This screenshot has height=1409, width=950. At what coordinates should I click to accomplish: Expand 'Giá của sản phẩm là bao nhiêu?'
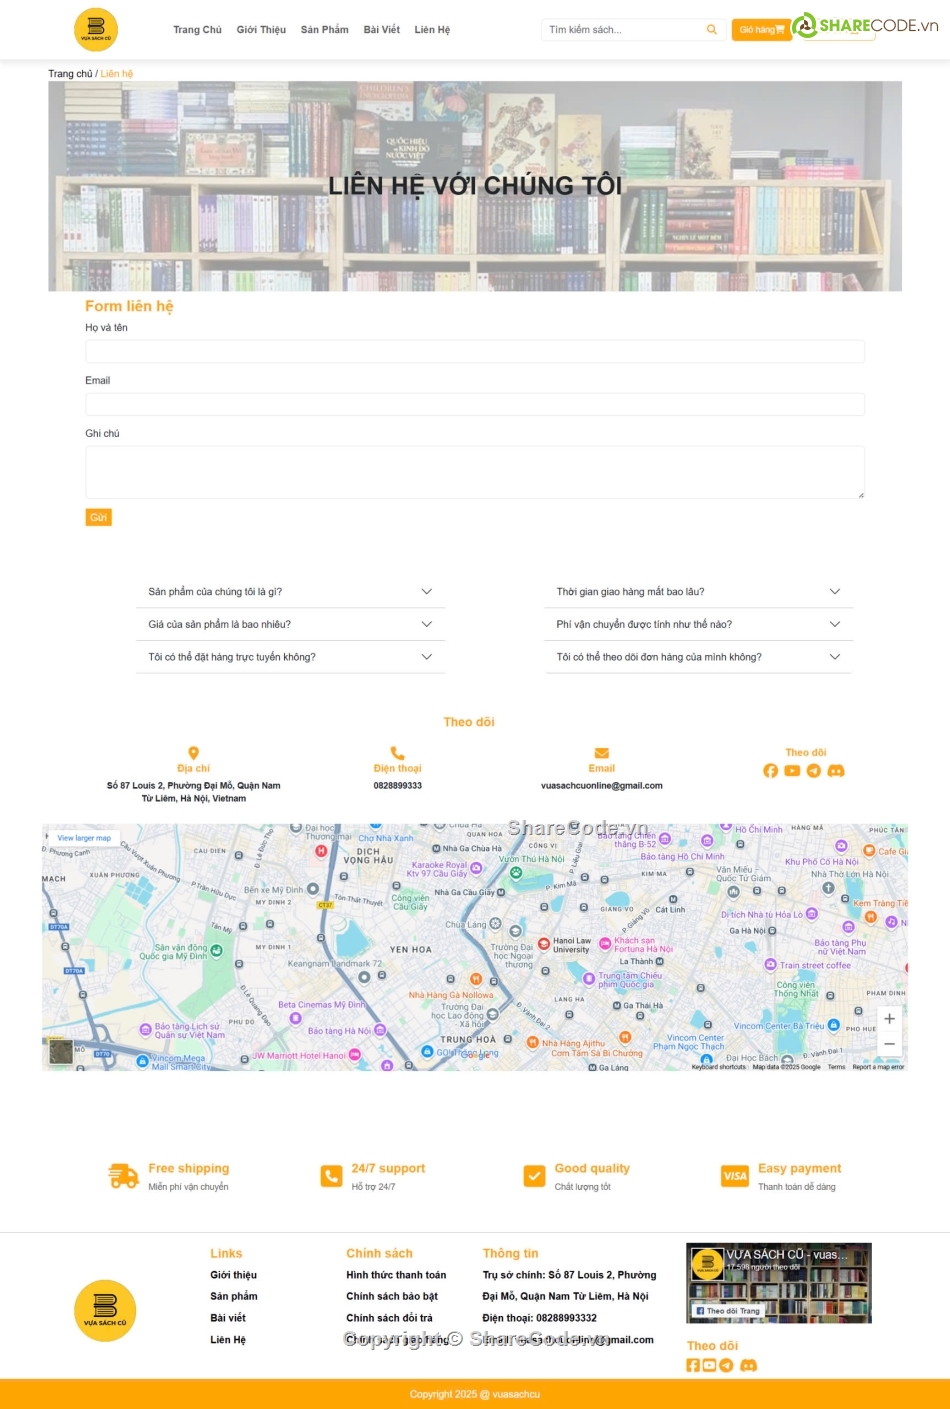(290, 624)
